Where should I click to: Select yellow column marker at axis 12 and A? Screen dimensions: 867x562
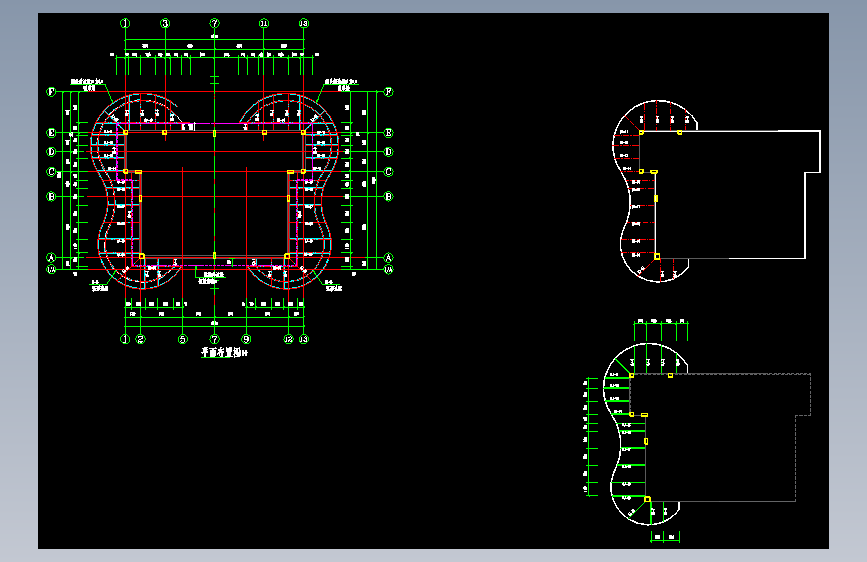[x=287, y=256]
